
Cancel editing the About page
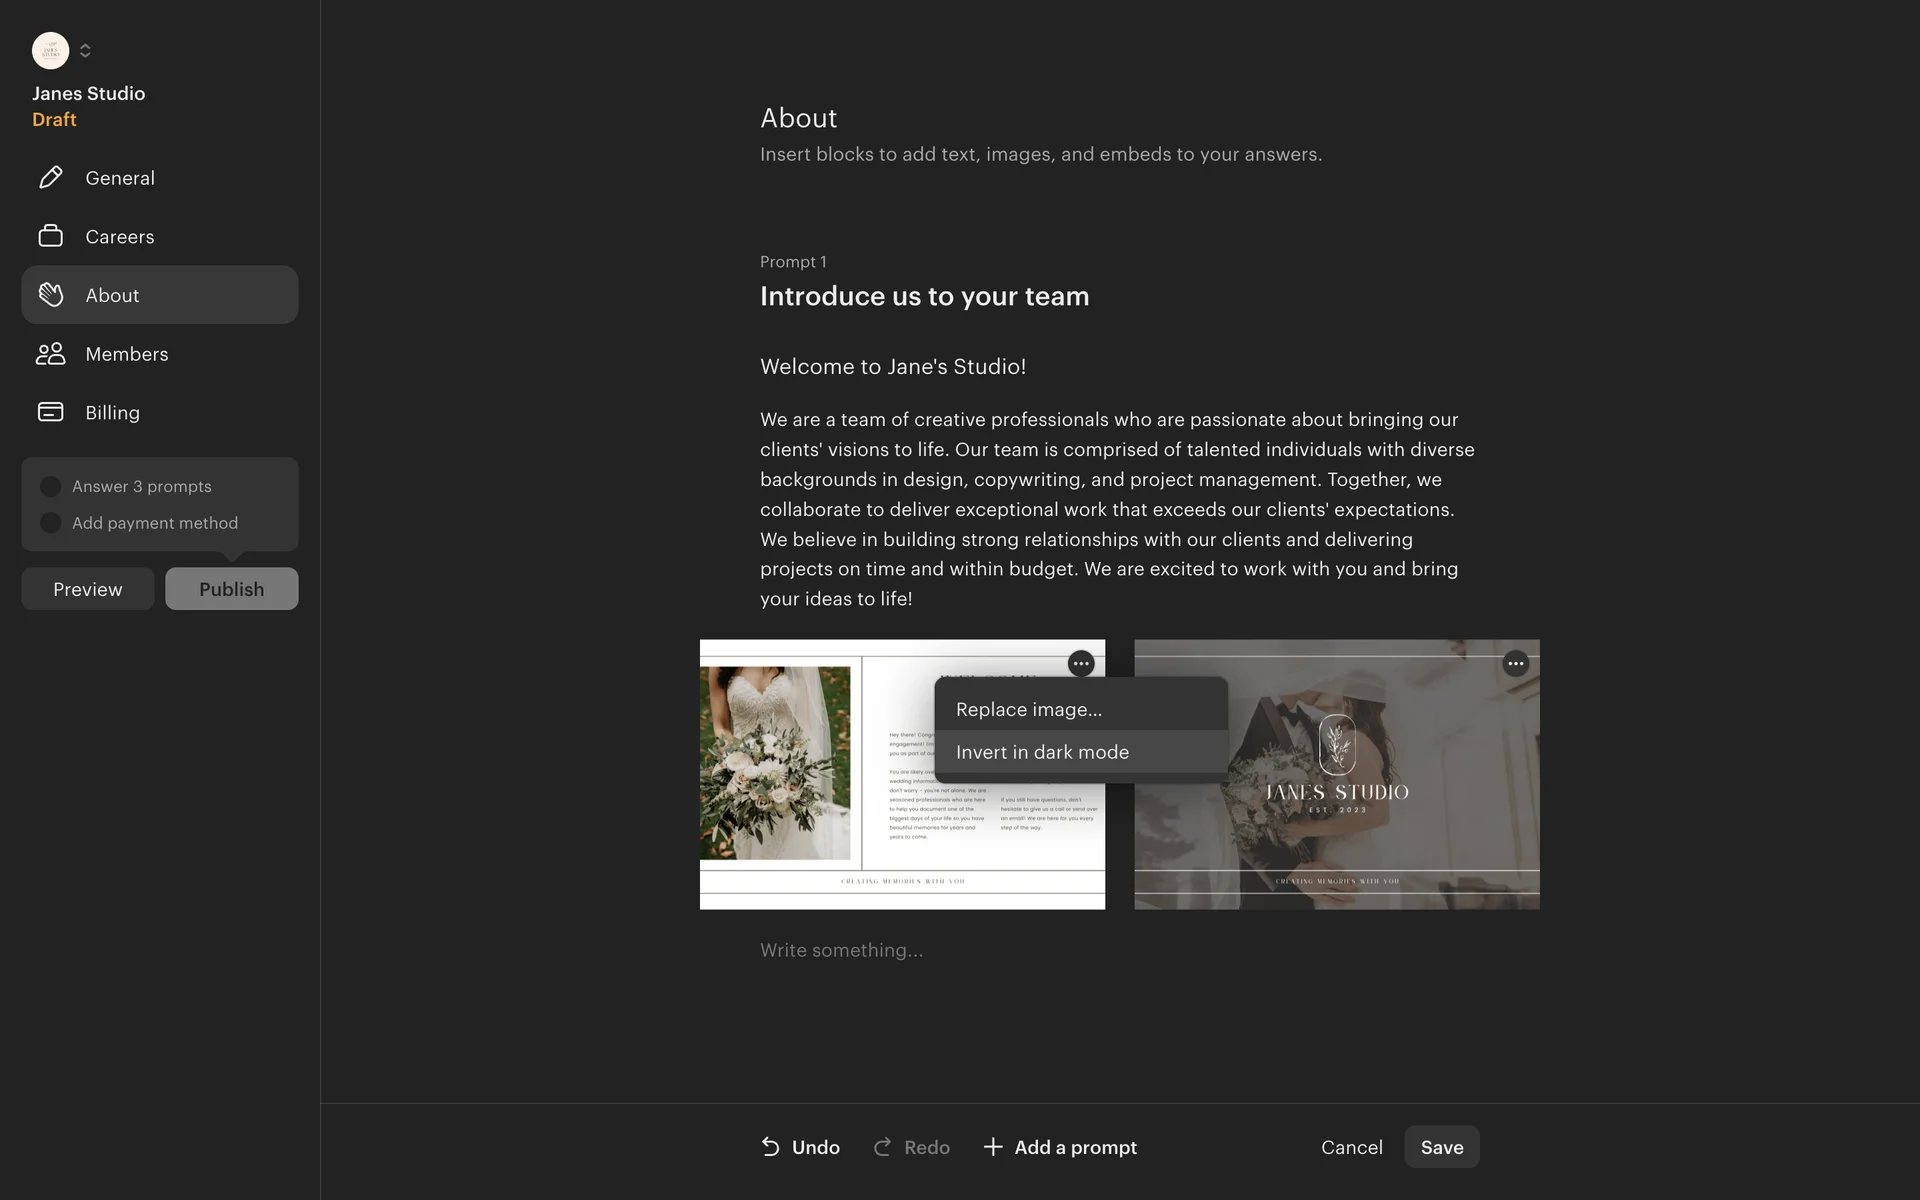click(x=1352, y=1147)
